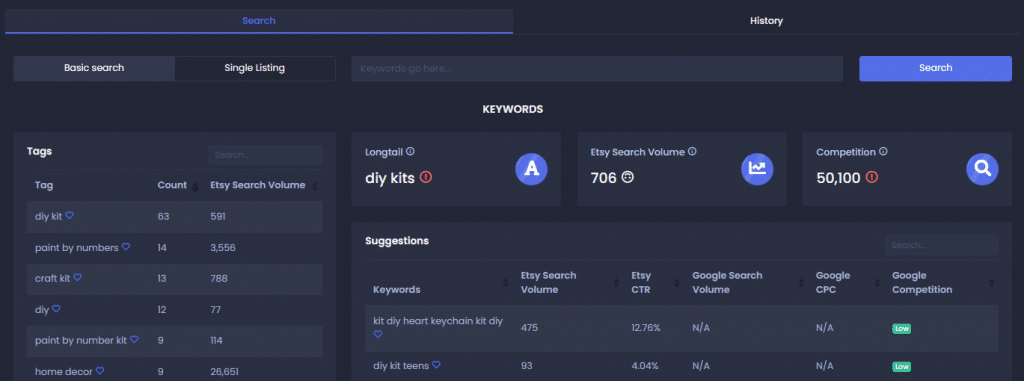The height and width of the screenshot is (381, 1024).
Task: Click the 'Keywords go here...' input field
Action: pos(597,69)
